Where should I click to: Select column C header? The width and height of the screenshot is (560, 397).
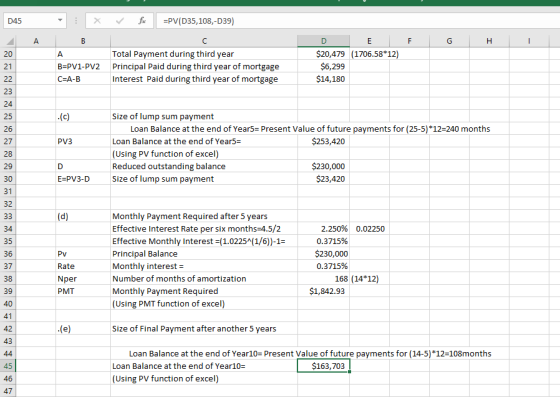[204, 41]
